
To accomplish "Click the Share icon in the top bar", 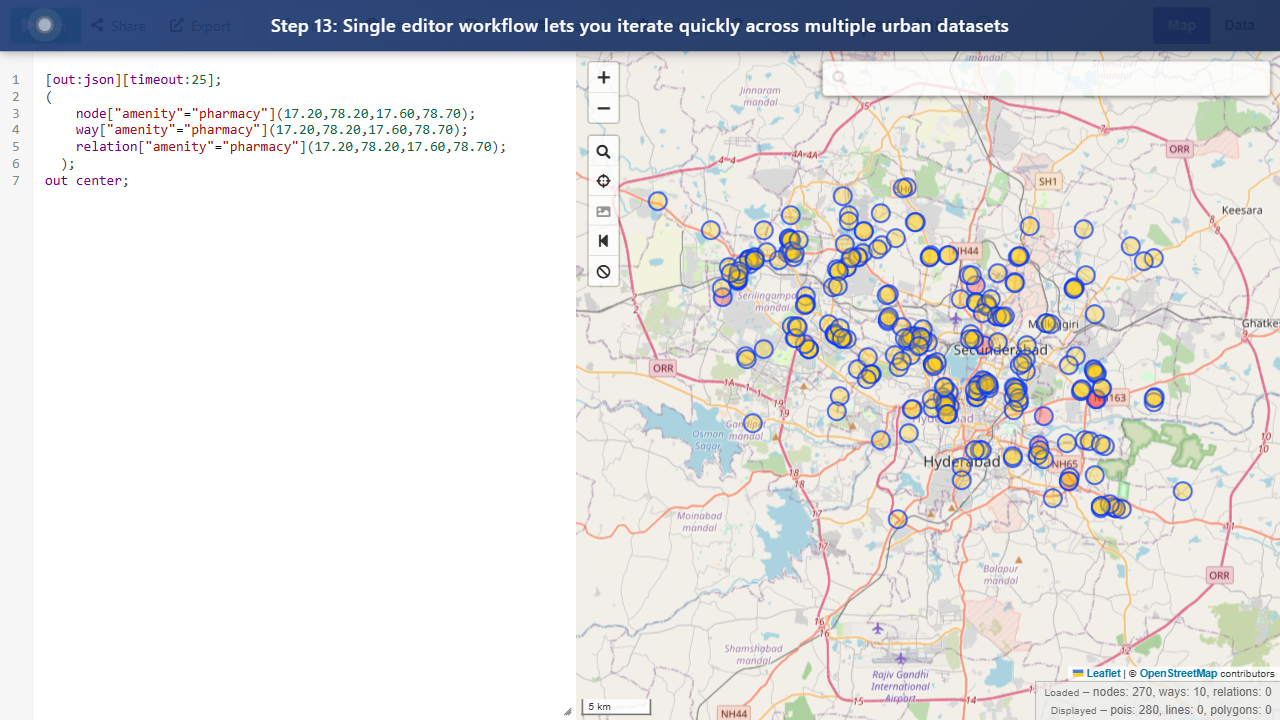I will click(x=98, y=25).
